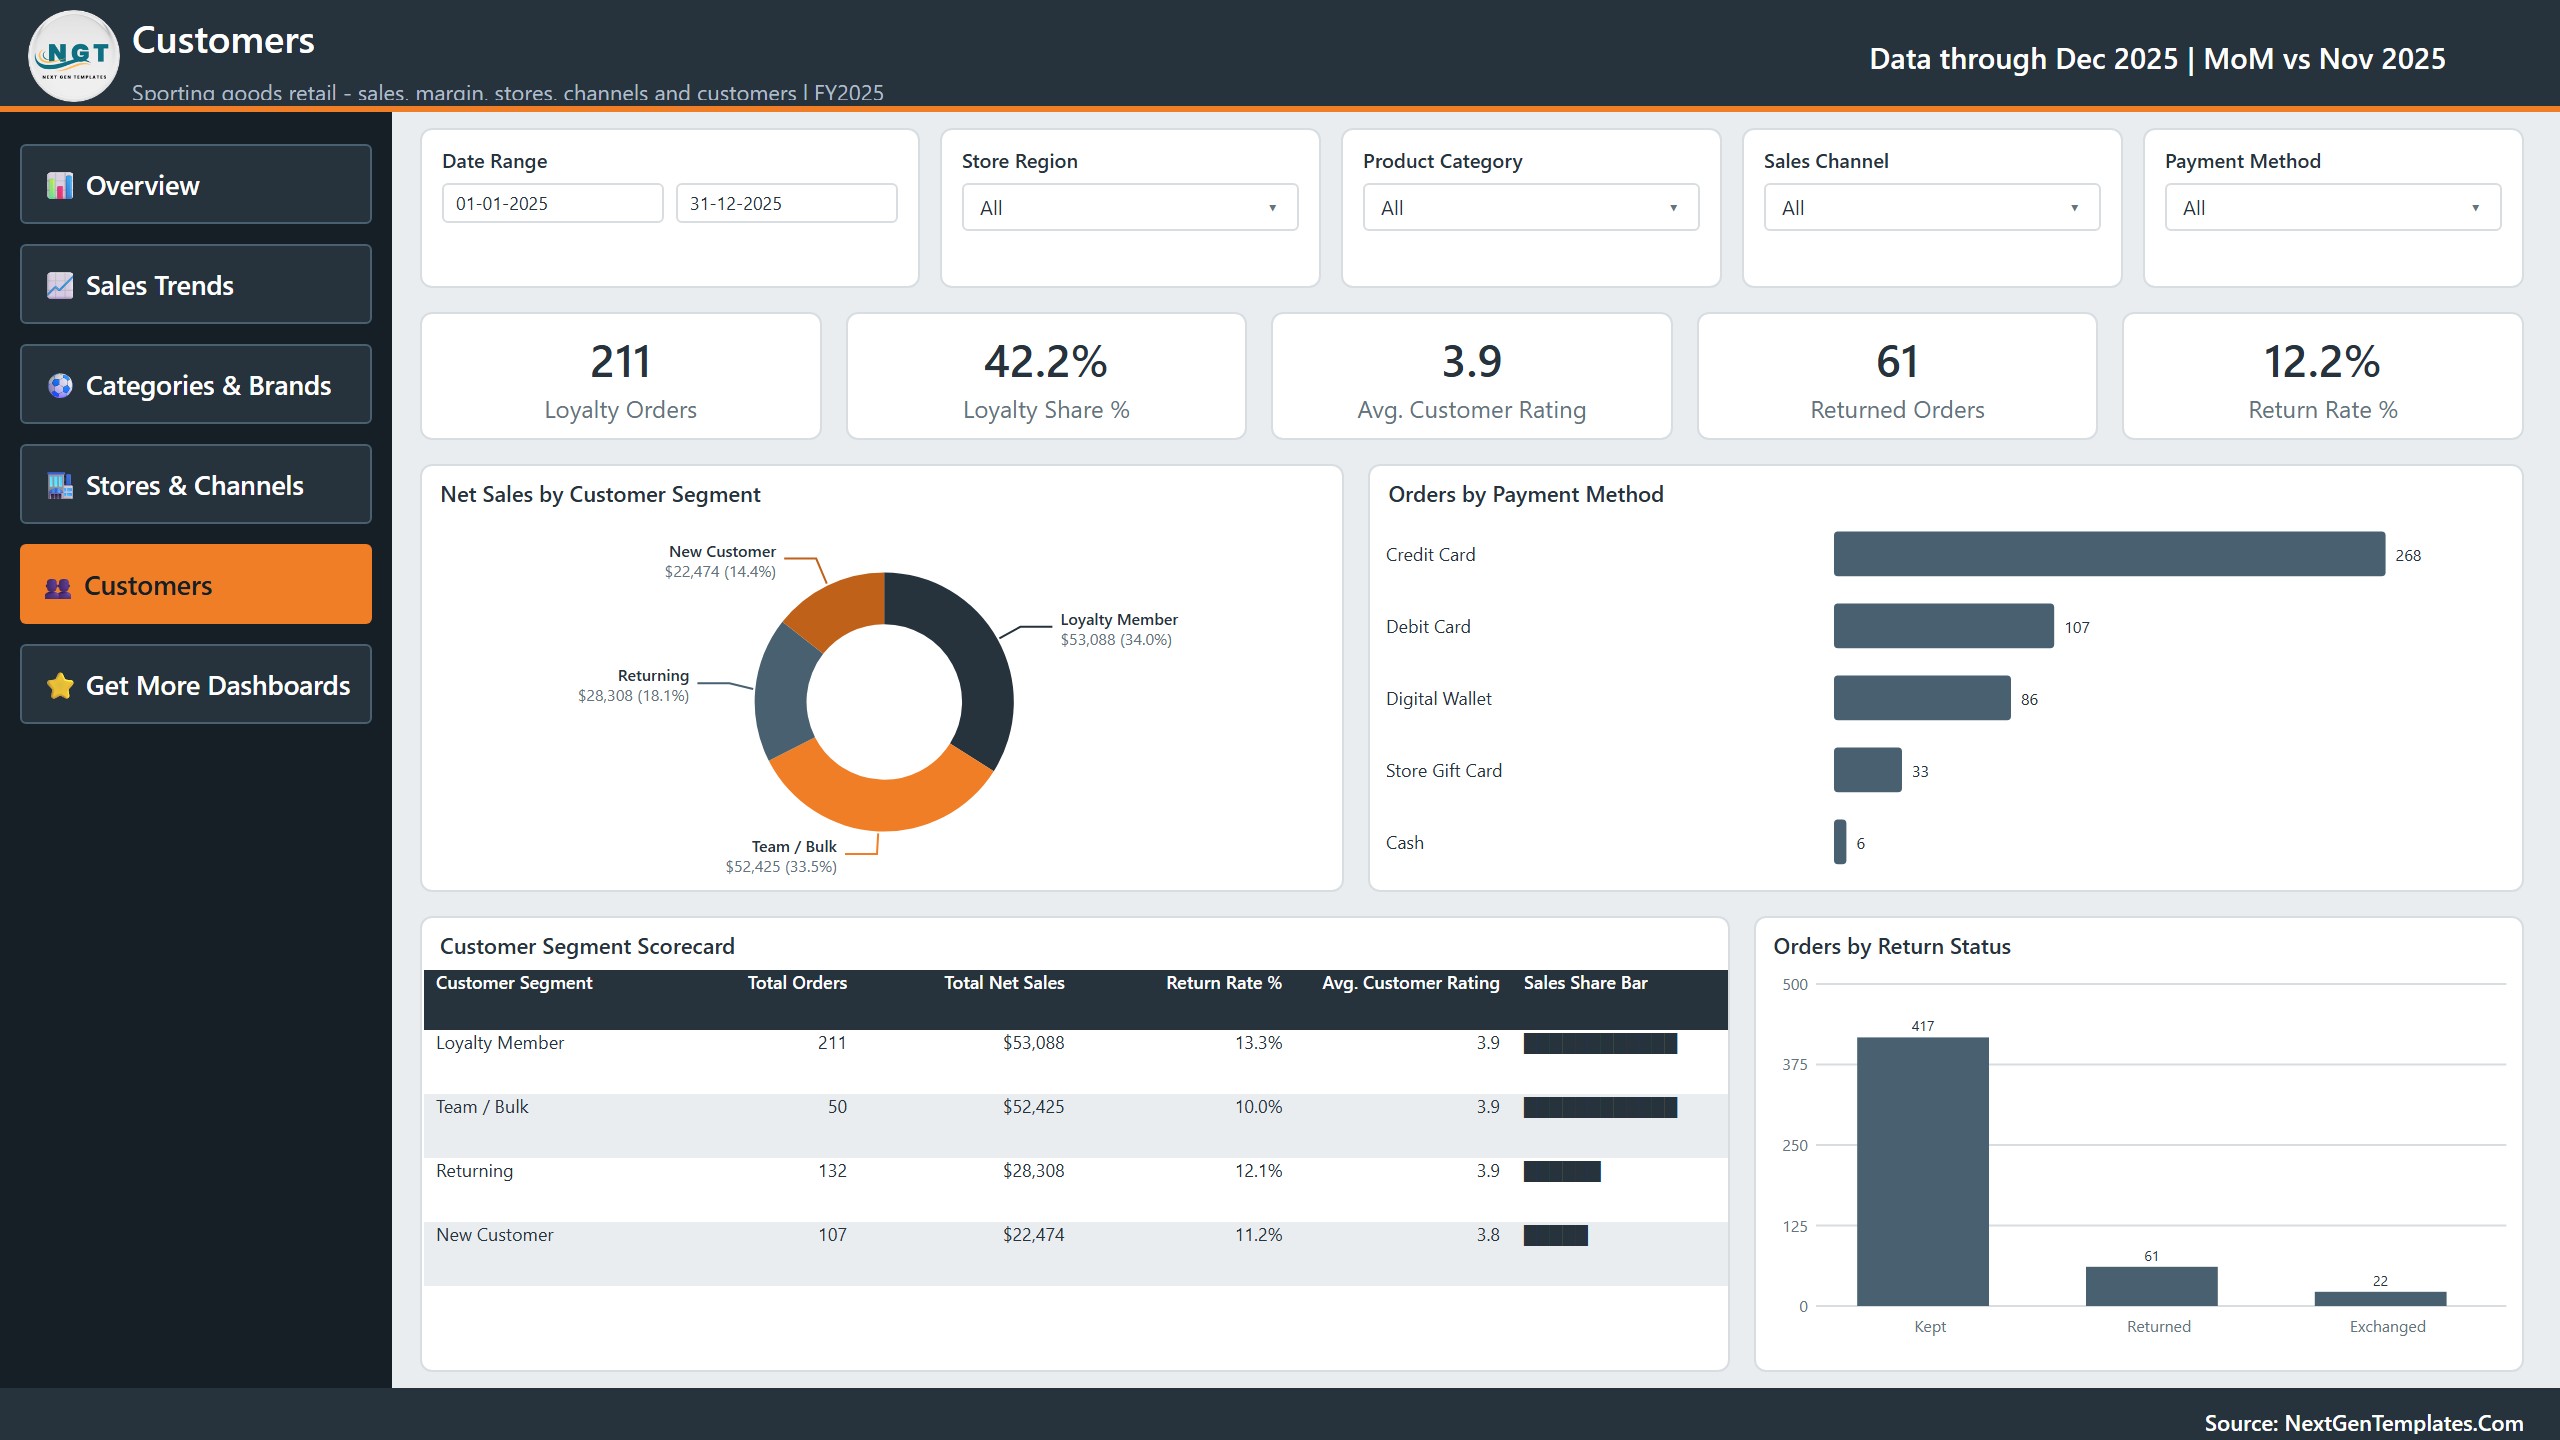The height and width of the screenshot is (1440, 2560).
Task: Select the 211 Loyalty Orders card
Action: pos(621,376)
